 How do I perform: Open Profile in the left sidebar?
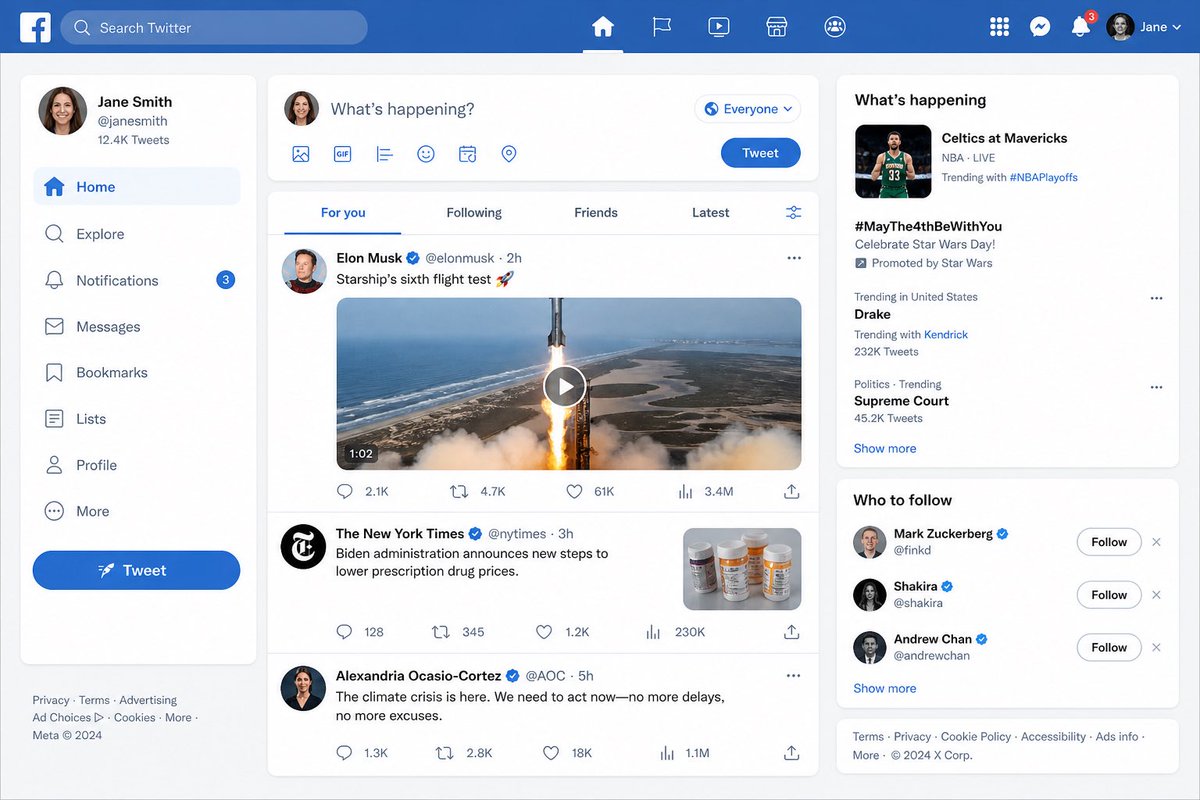137,465
